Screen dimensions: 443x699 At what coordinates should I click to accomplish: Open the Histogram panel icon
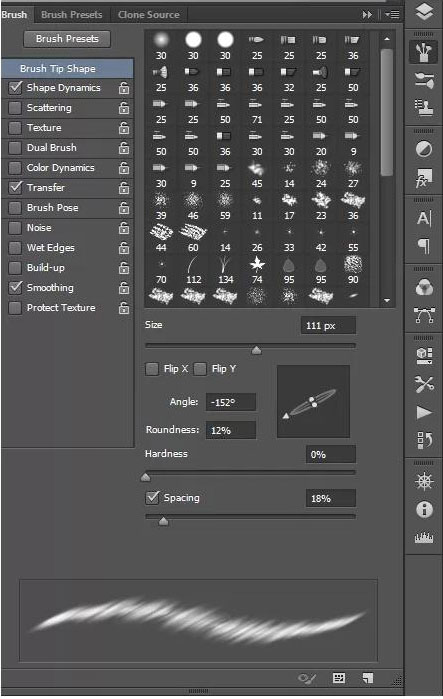click(x=424, y=538)
